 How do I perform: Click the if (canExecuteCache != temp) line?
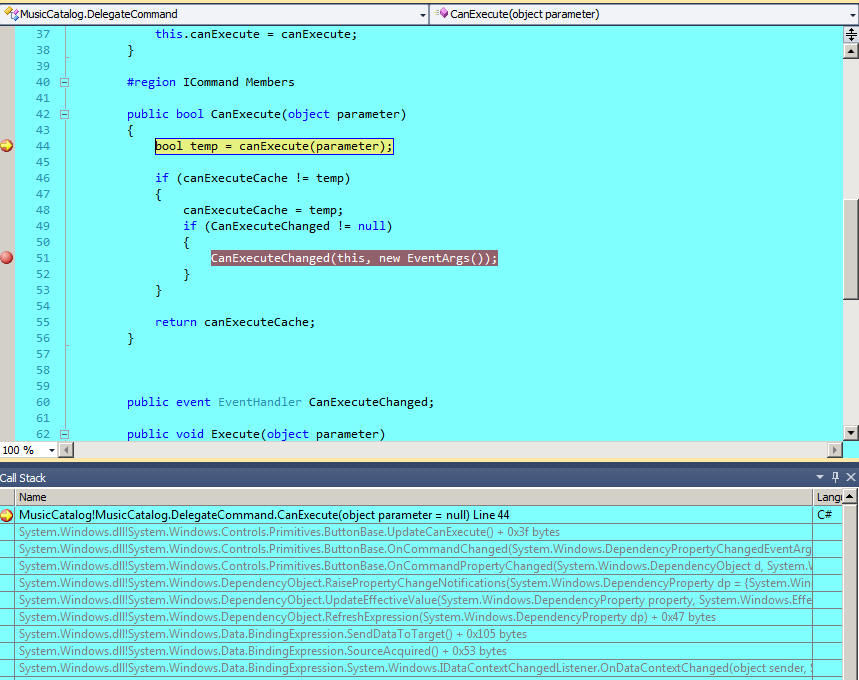pyautogui.click(x=253, y=178)
